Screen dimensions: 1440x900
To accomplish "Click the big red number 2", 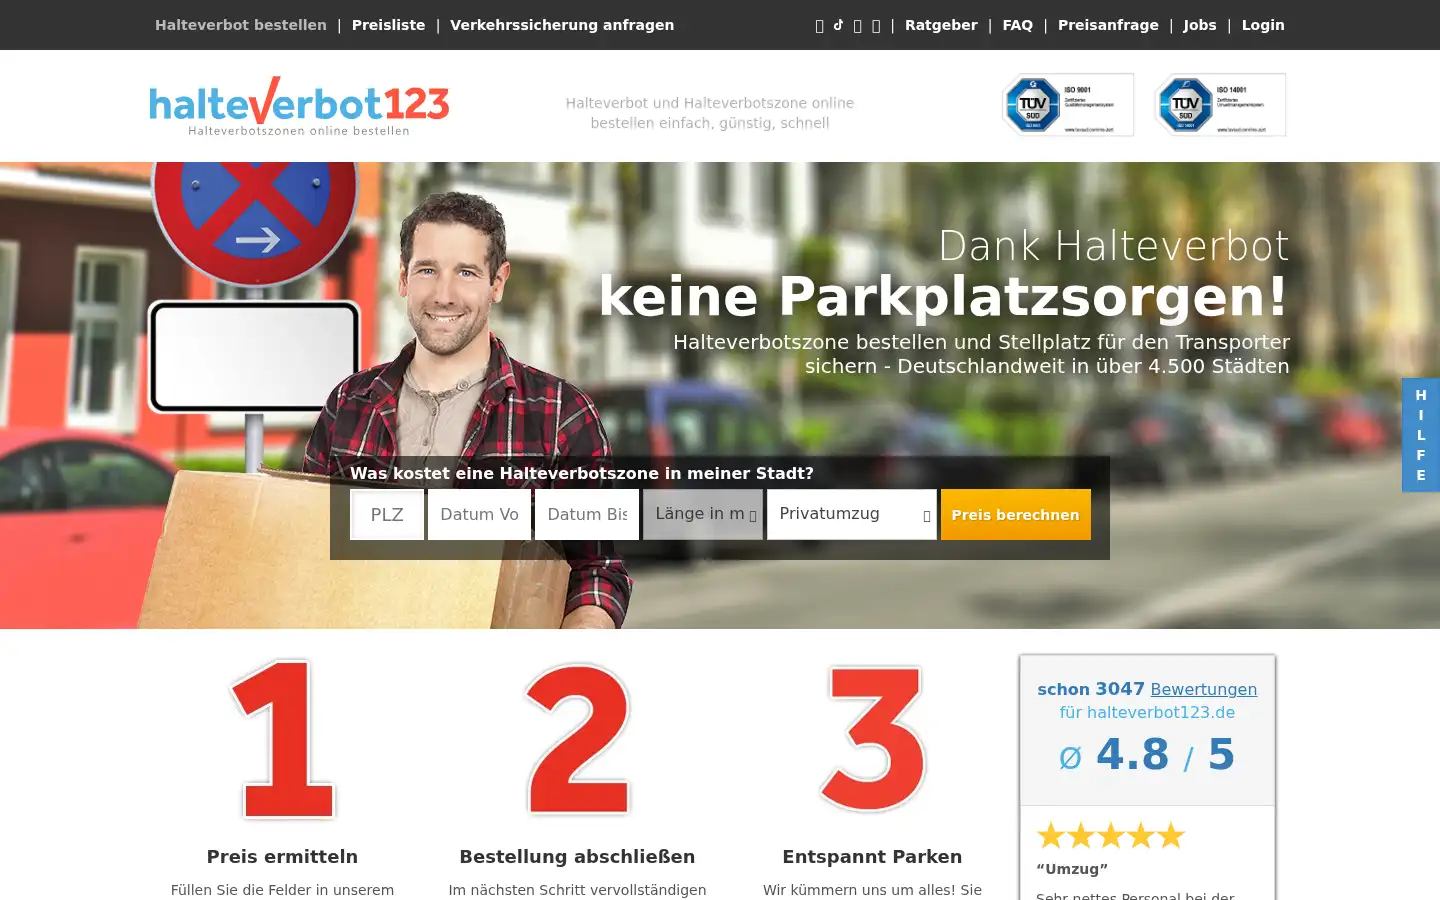I will pyautogui.click(x=578, y=739).
